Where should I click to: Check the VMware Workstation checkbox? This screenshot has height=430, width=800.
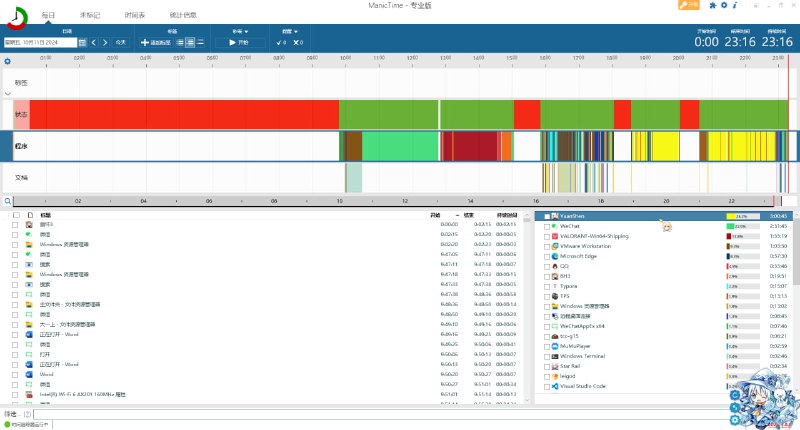click(547, 246)
